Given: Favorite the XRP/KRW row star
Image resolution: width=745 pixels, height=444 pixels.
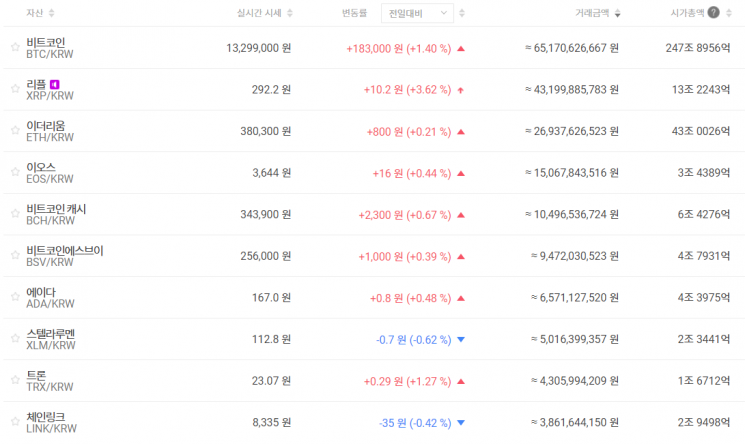Looking at the screenshot, I should pos(15,88).
